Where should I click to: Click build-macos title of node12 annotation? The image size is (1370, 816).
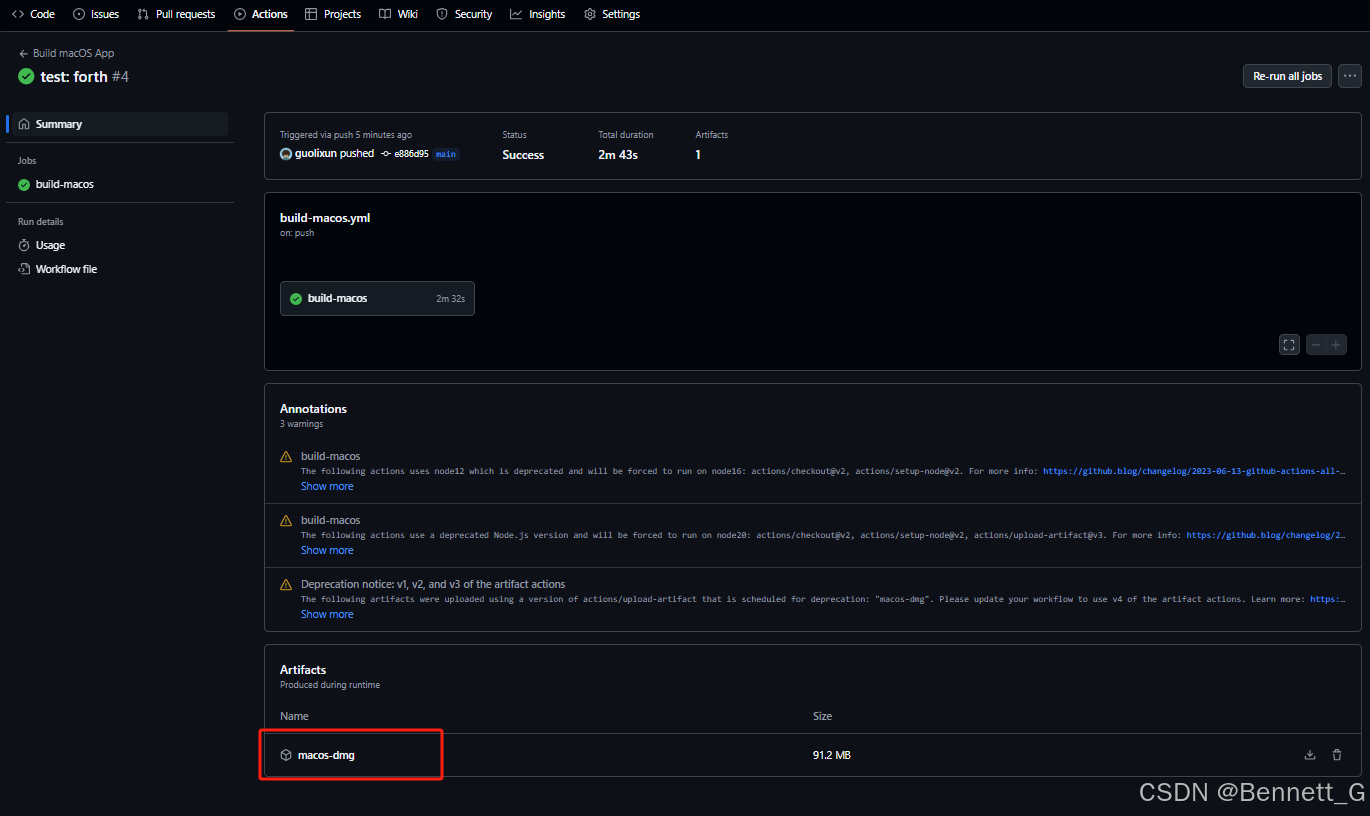330,456
